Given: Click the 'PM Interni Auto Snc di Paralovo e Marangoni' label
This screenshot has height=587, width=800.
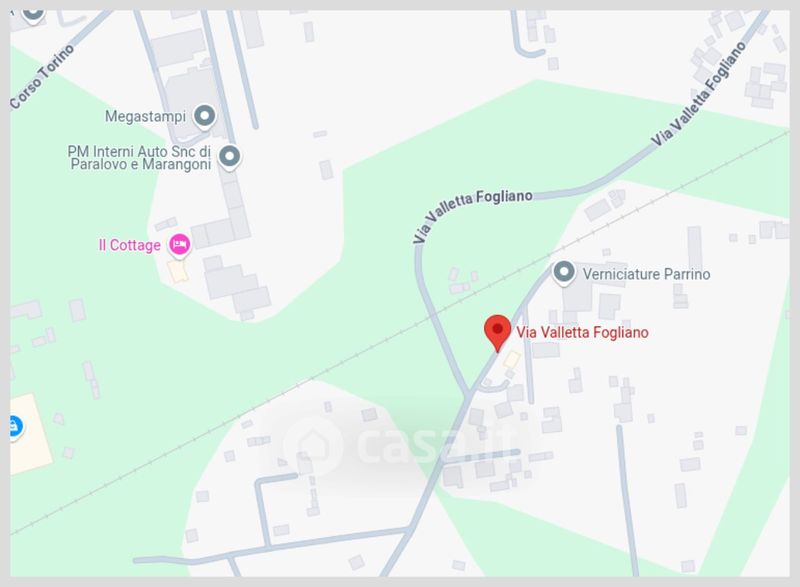Looking at the screenshot, I should pos(139,158).
